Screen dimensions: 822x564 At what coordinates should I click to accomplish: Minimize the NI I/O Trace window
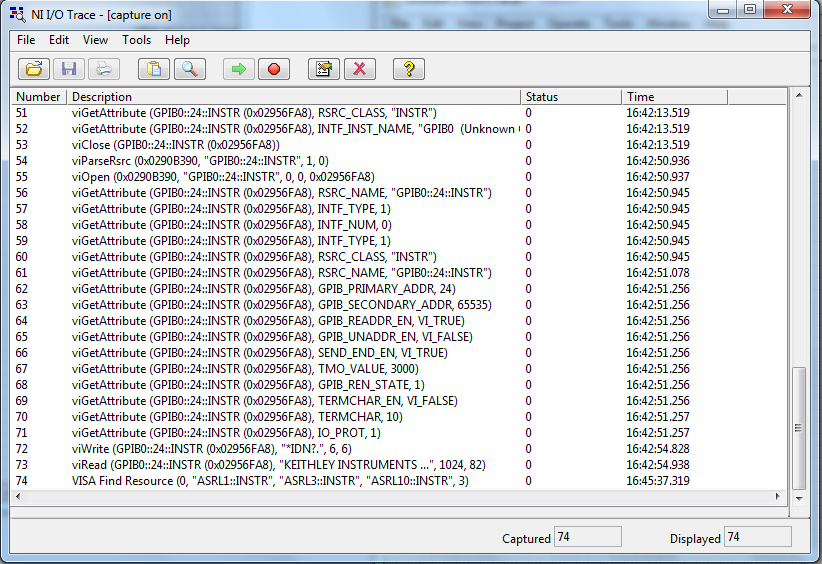(723, 9)
